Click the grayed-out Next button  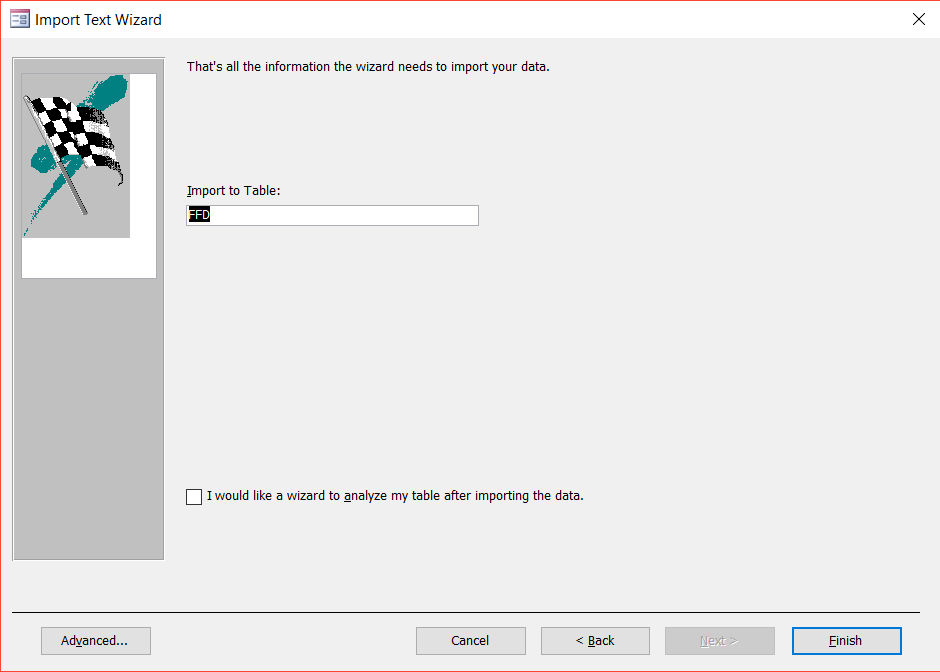[720, 641]
